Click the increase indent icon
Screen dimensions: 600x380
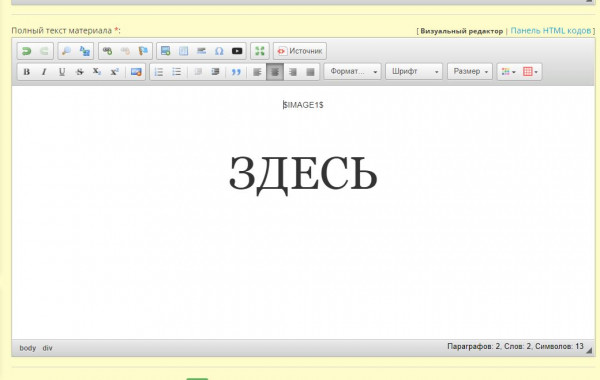[x=215, y=72]
